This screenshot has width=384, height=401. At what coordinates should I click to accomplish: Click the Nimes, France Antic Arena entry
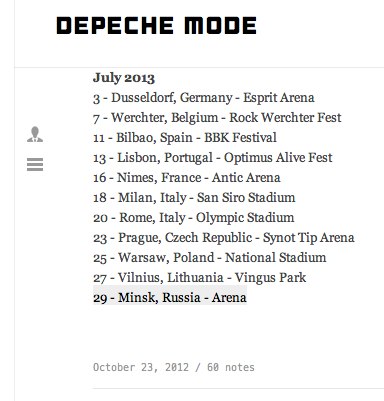(187, 178)
